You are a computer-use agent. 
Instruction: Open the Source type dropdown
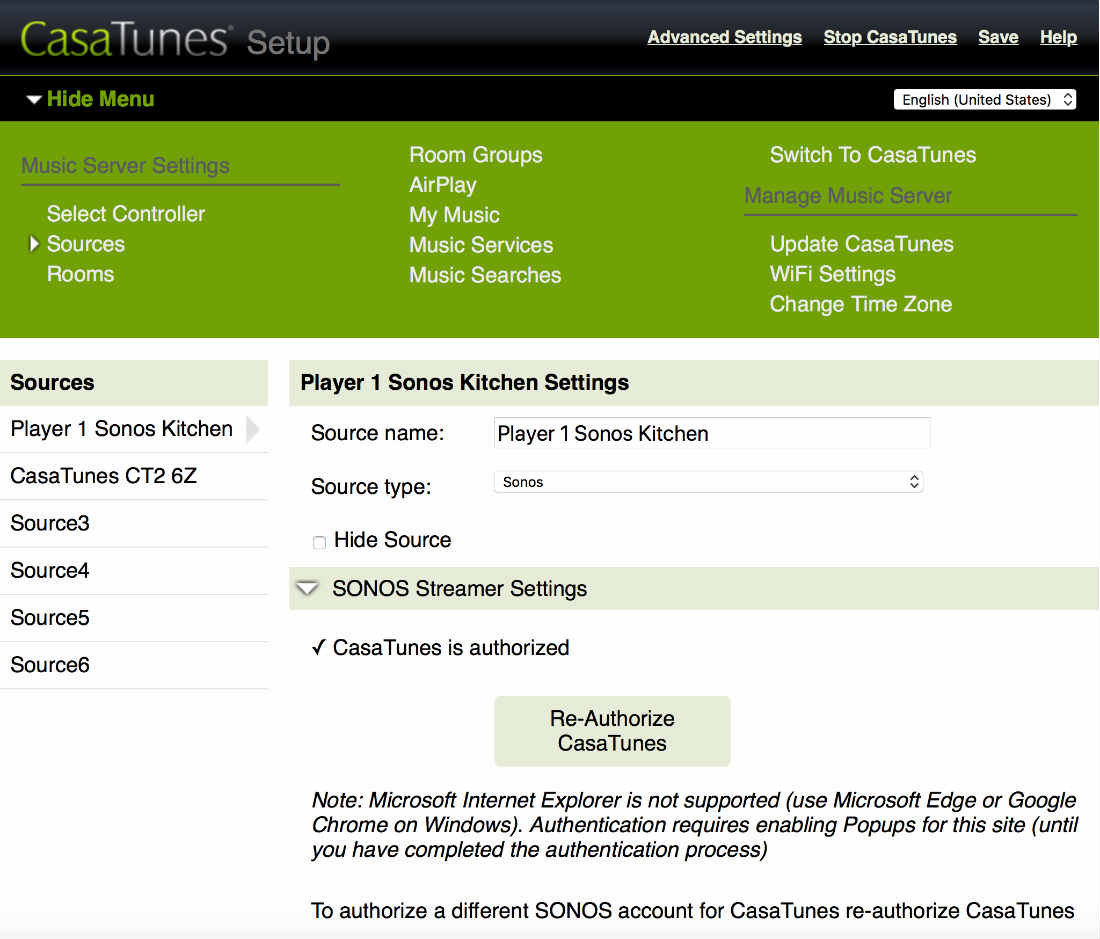point(709,482)
